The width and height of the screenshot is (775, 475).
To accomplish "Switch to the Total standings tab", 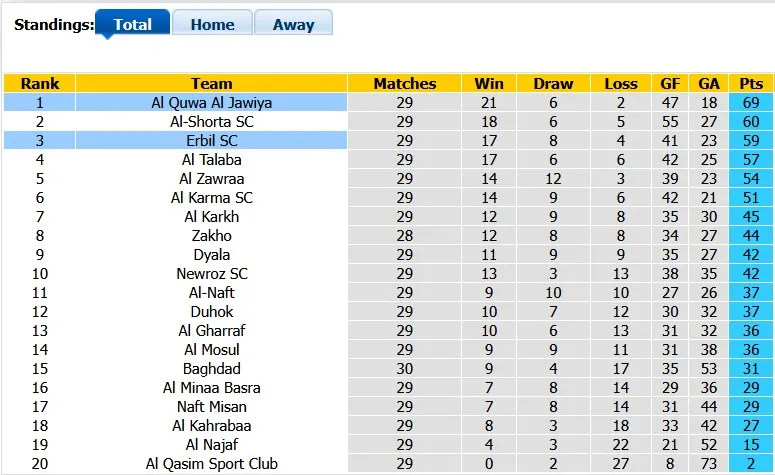I will click(132, 25).
